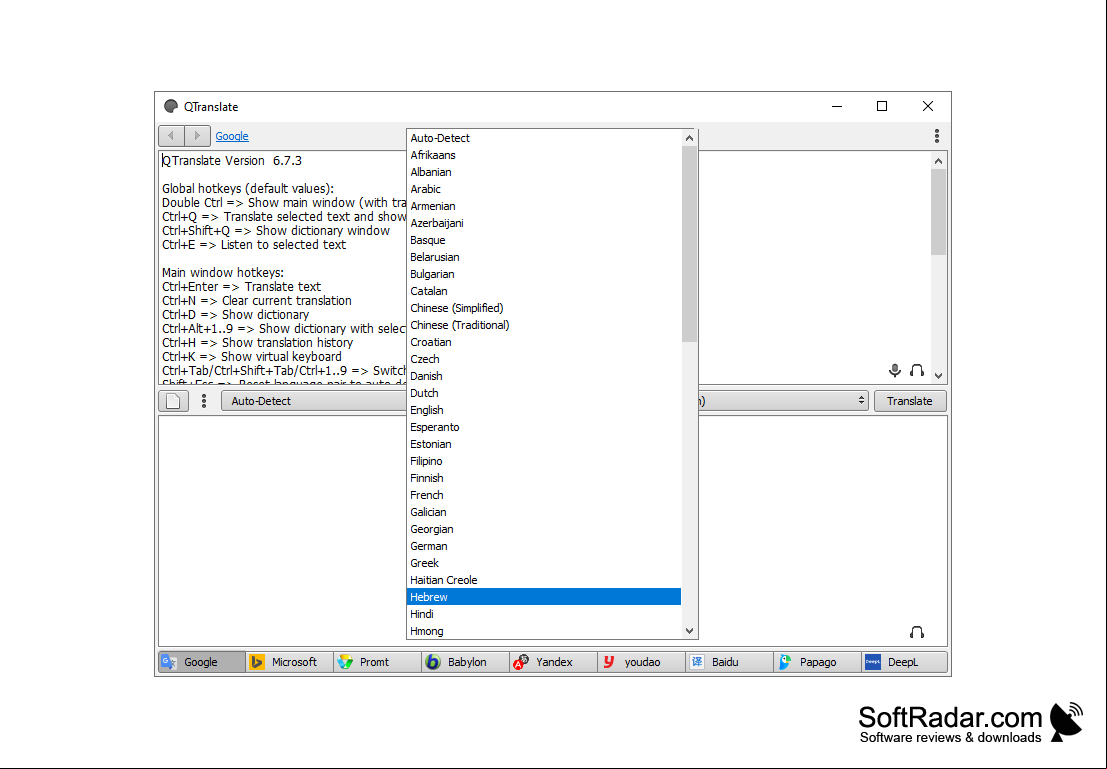Clear translation using the blank page icon
Image resolution: width=1107 pixels, height=769 pixels.
tap(174, 401)
